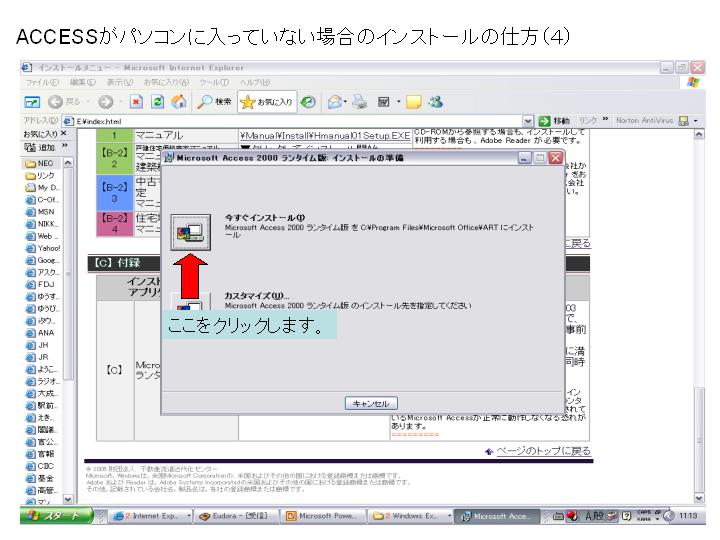Click the page scrollbar down arrow

tap(699, 498)
